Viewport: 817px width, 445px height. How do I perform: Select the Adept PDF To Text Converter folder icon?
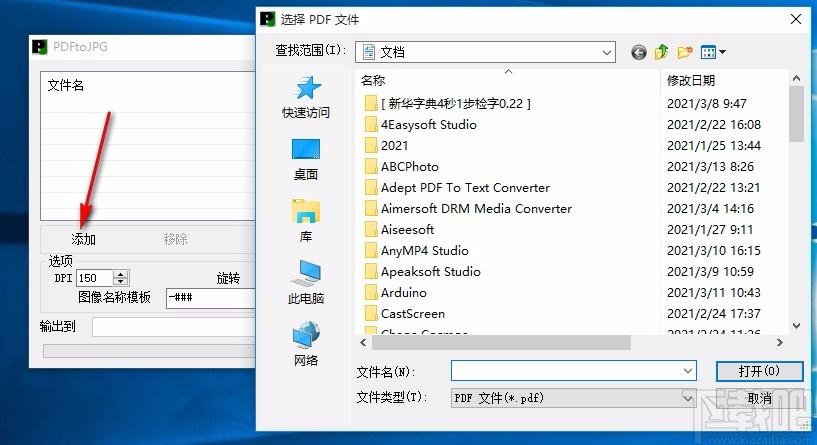tap(371, 188)
